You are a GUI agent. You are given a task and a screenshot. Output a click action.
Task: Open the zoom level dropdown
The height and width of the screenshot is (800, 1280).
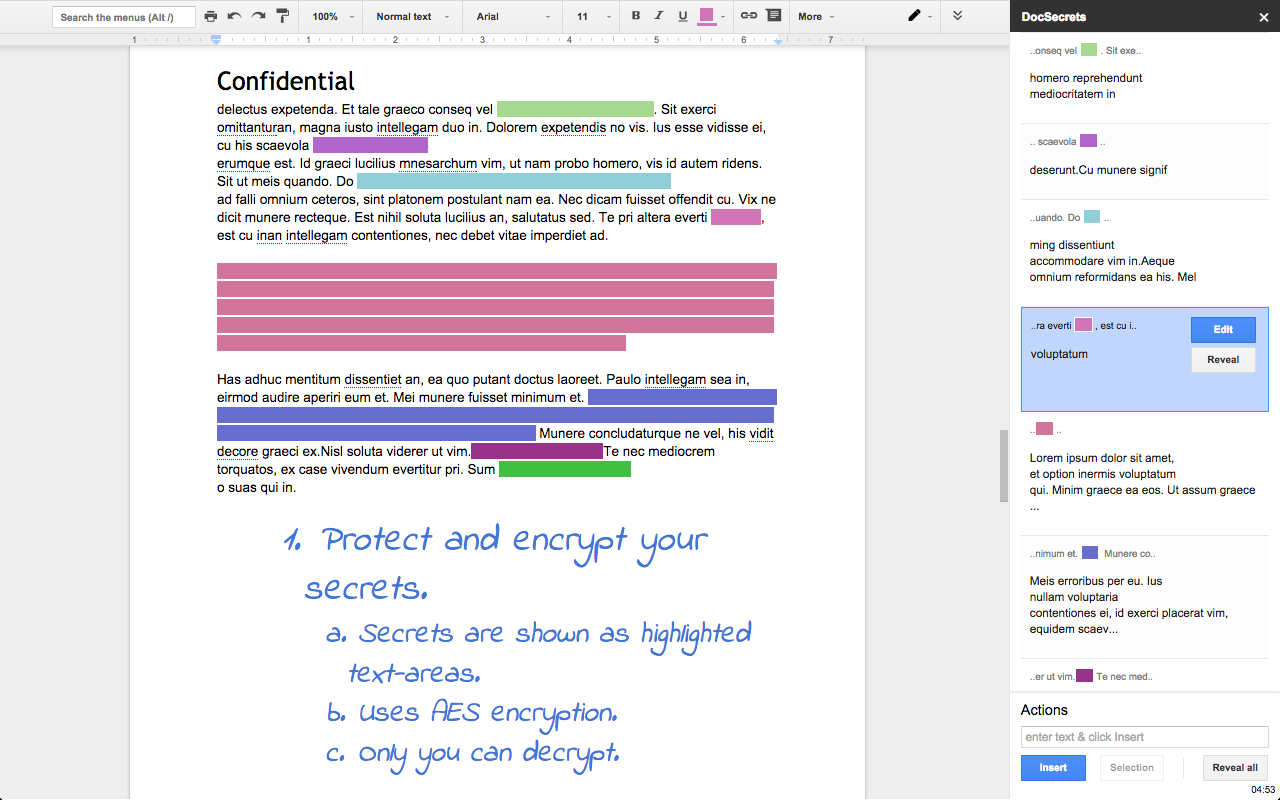[330, 16]
